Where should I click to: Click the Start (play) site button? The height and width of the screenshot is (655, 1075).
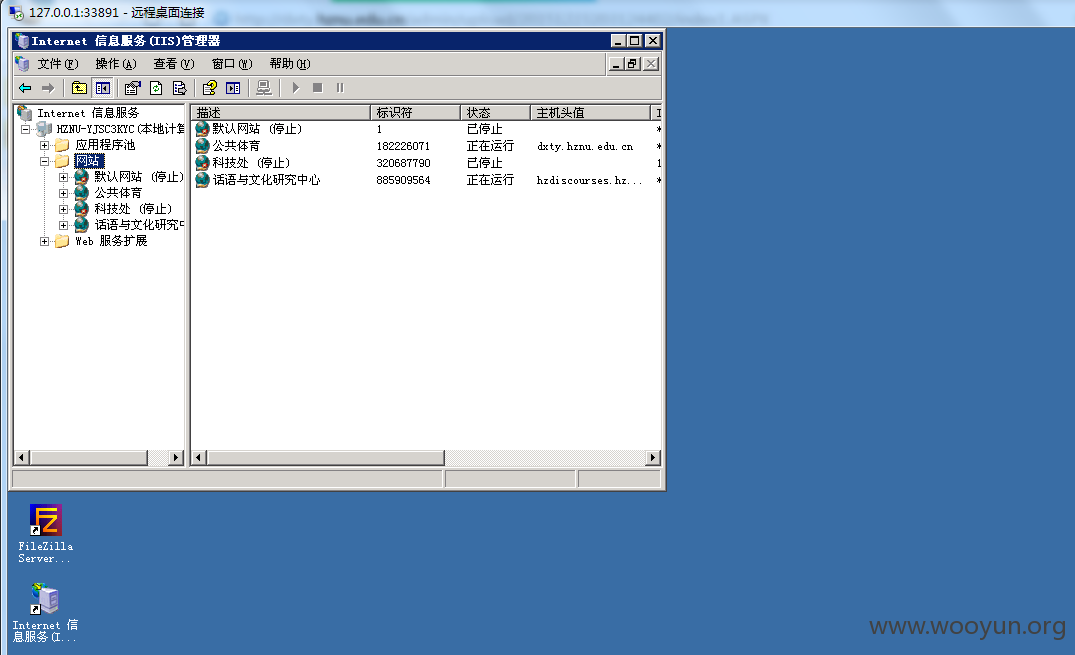pos(295,88)
